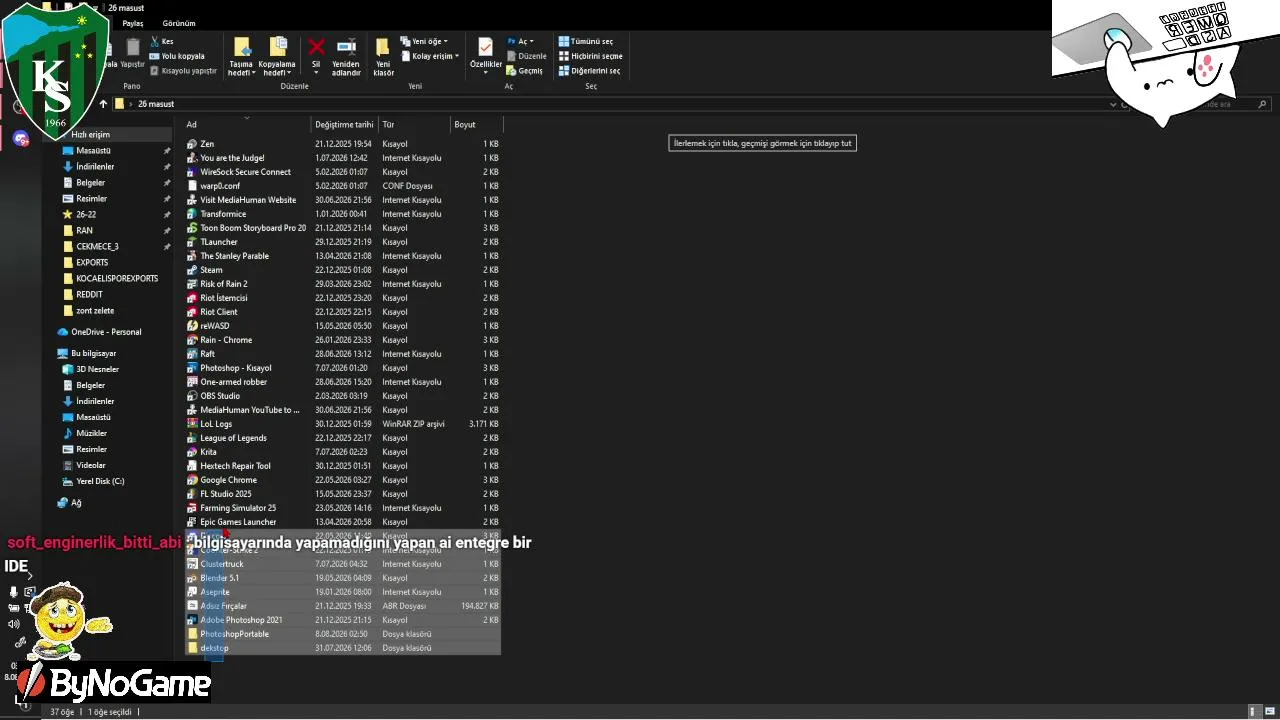This screenshot has height=720, width=1280.
Task: Select the Google Chrome shortcut icon
Action: pyautogui.click(x=193, y=480)
